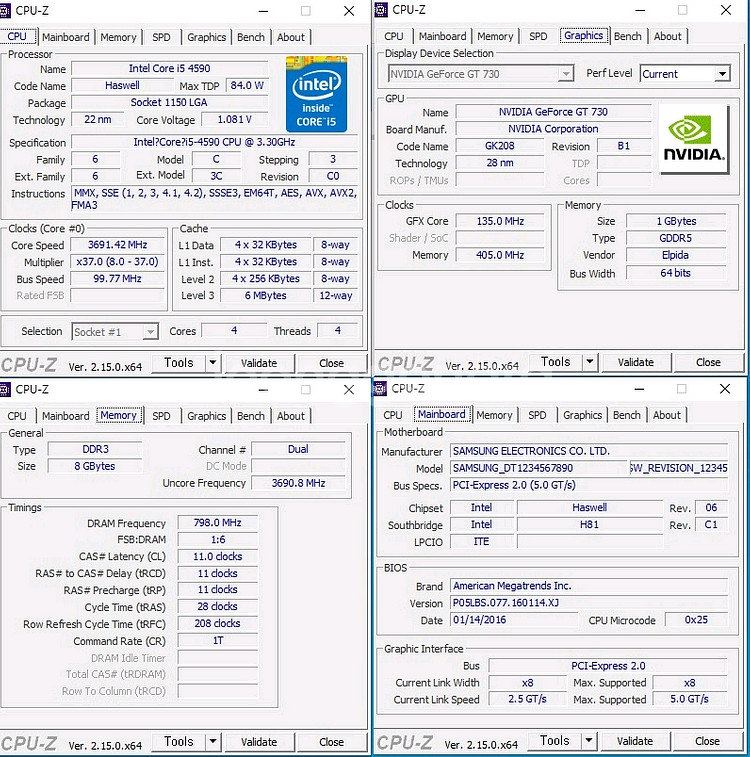The height and width of the screenshot is (757, 750).
Task: Click Southbridge model value H81
Action: [590, 524]
